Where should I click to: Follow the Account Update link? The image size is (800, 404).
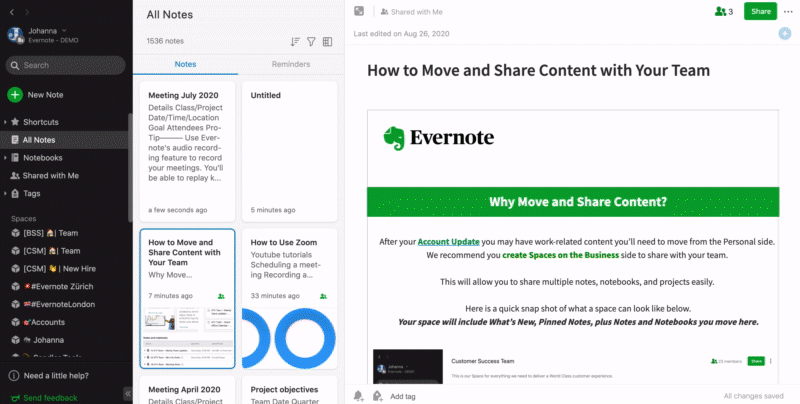449,241
